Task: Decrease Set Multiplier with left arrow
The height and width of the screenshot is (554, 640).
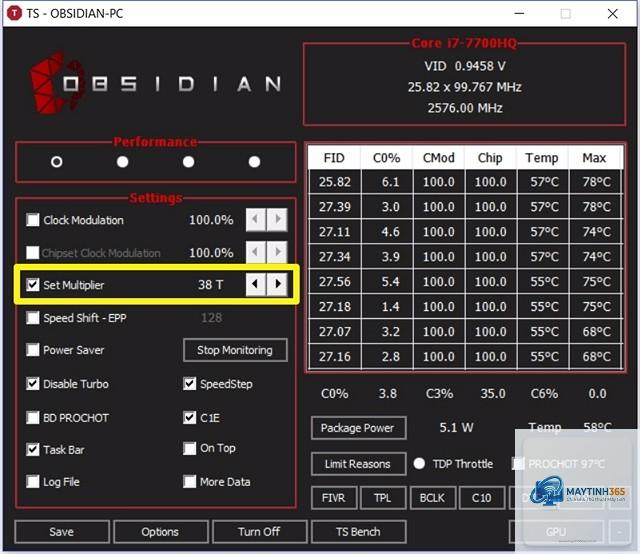Action: [256, 284]
